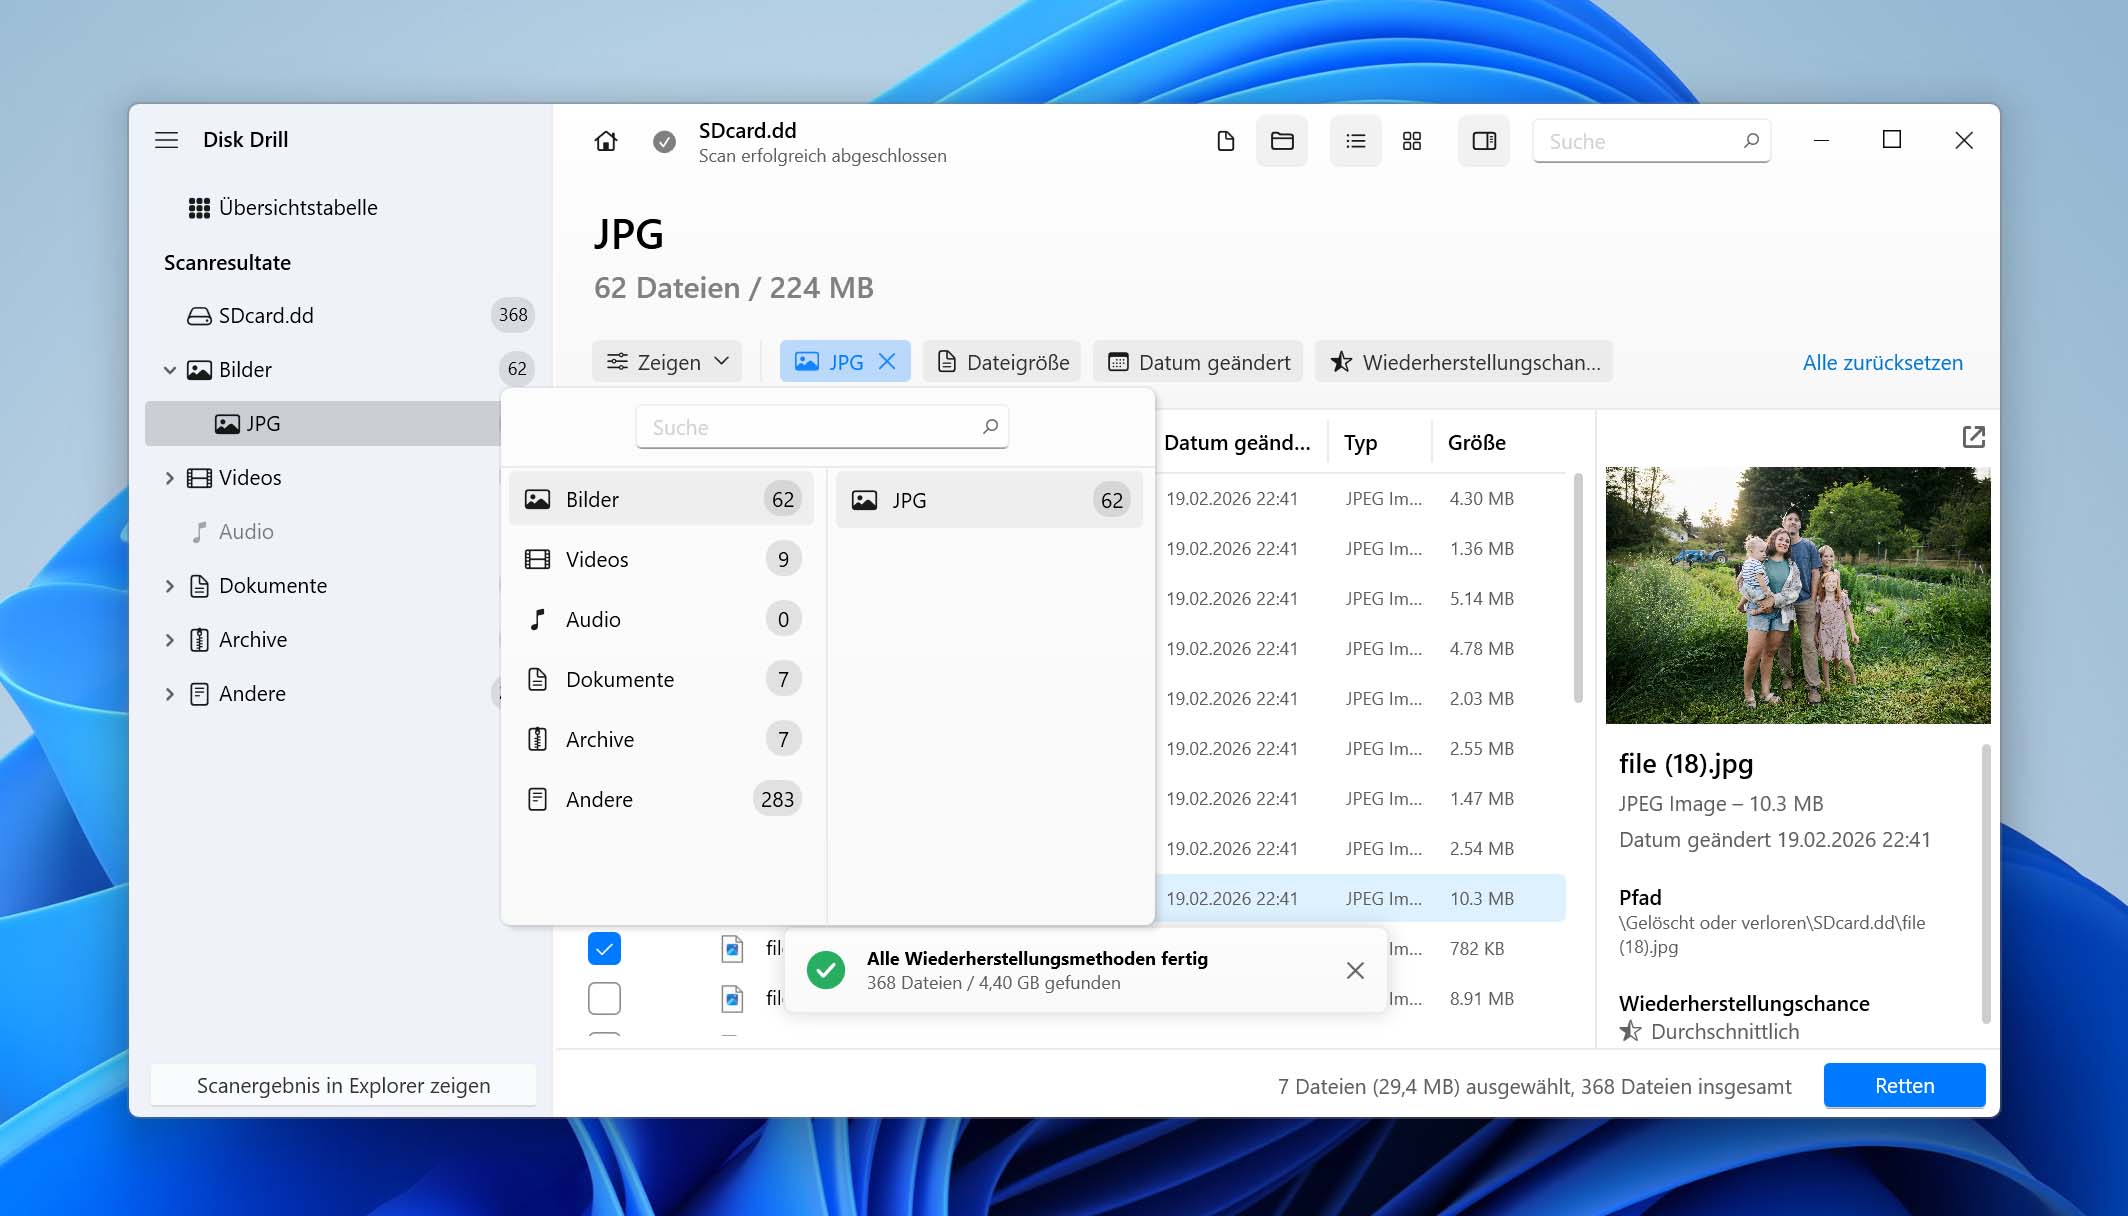Select the row with size 5.14 MB
Viewport: 2128px width, 1216px height.
(x=1360, y=598)
